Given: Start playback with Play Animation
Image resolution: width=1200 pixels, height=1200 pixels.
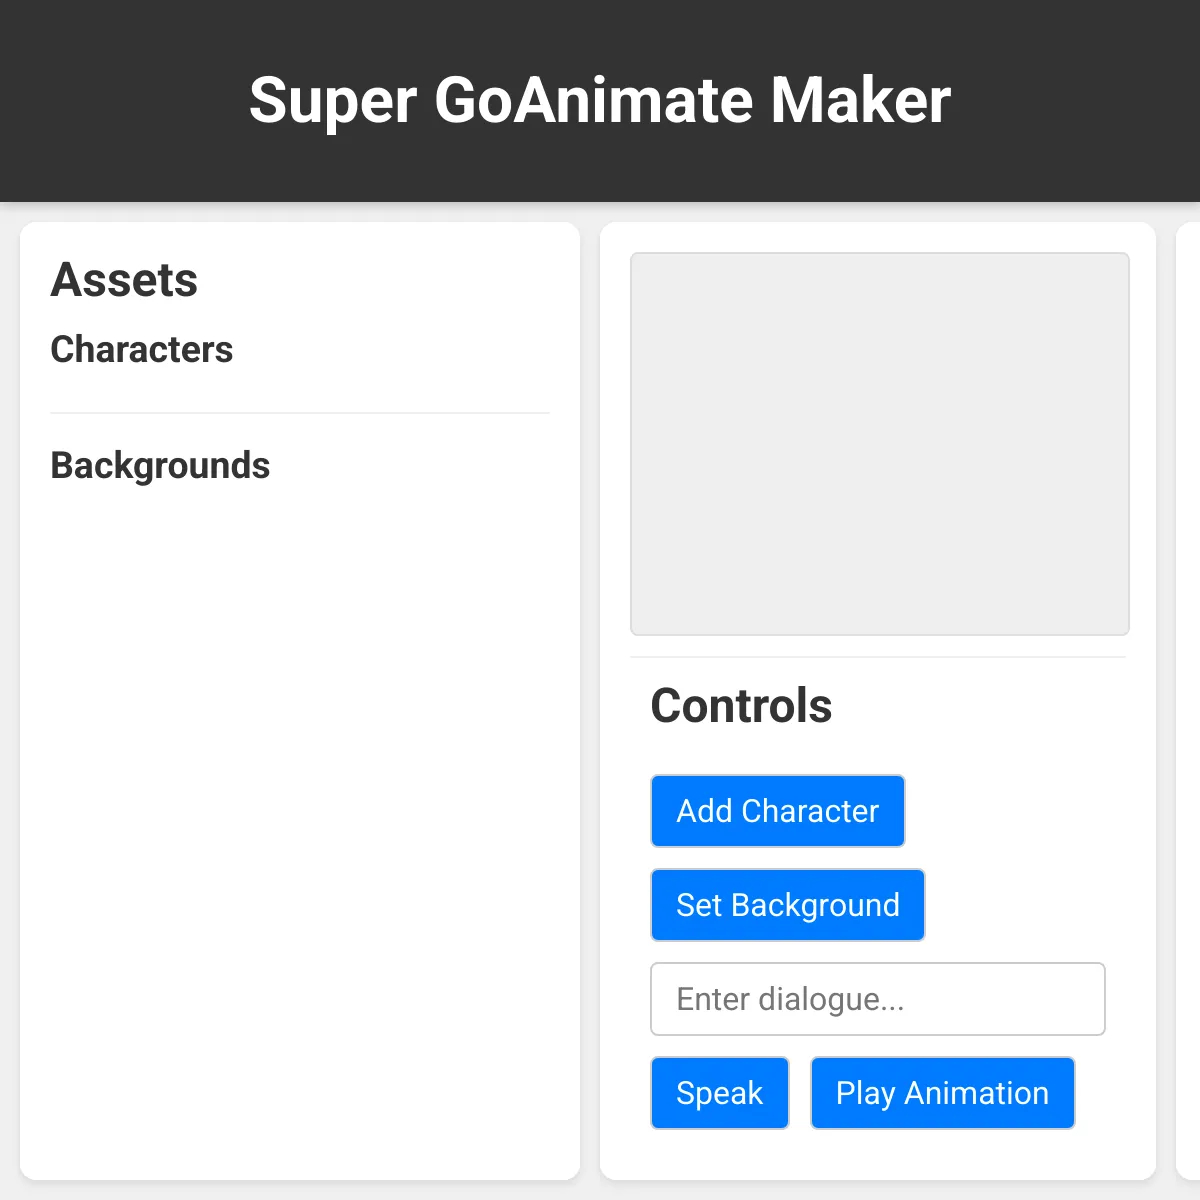Looking at the screenshot, I should 943,1093.
